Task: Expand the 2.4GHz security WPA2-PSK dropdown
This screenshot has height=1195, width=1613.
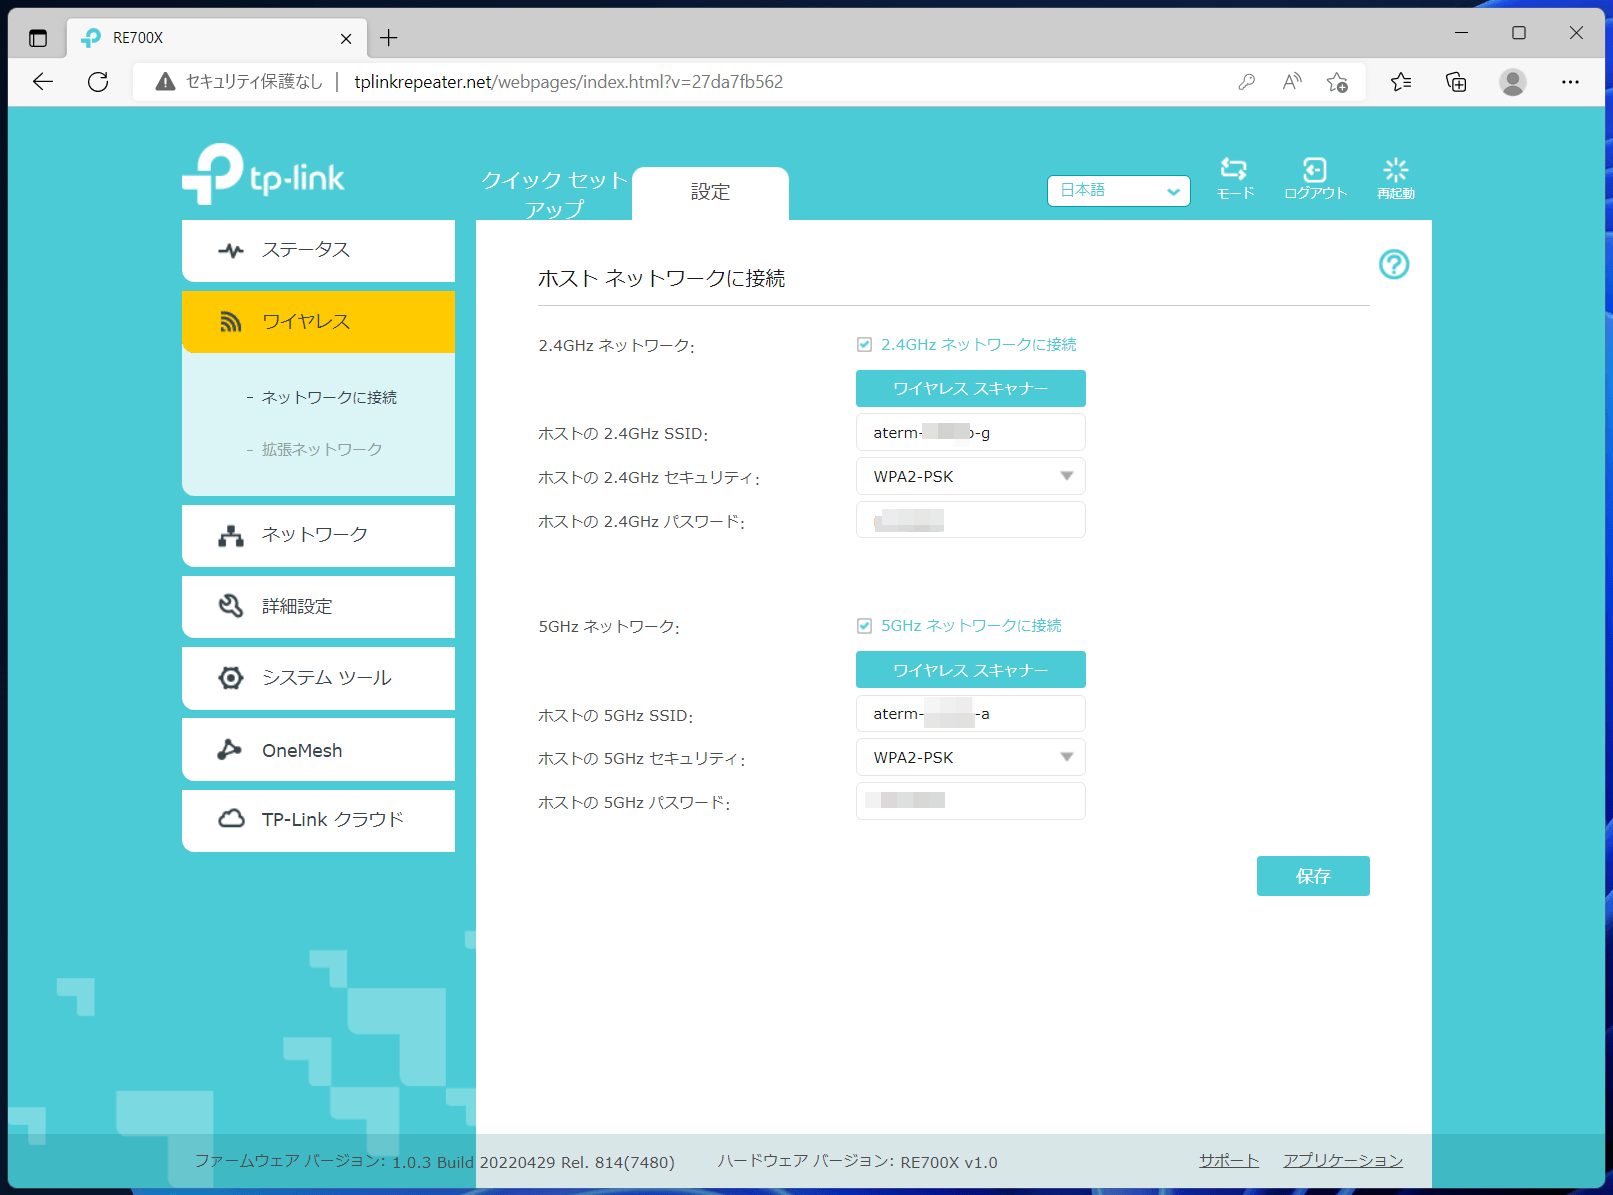Action: click(x=970, y=477)
